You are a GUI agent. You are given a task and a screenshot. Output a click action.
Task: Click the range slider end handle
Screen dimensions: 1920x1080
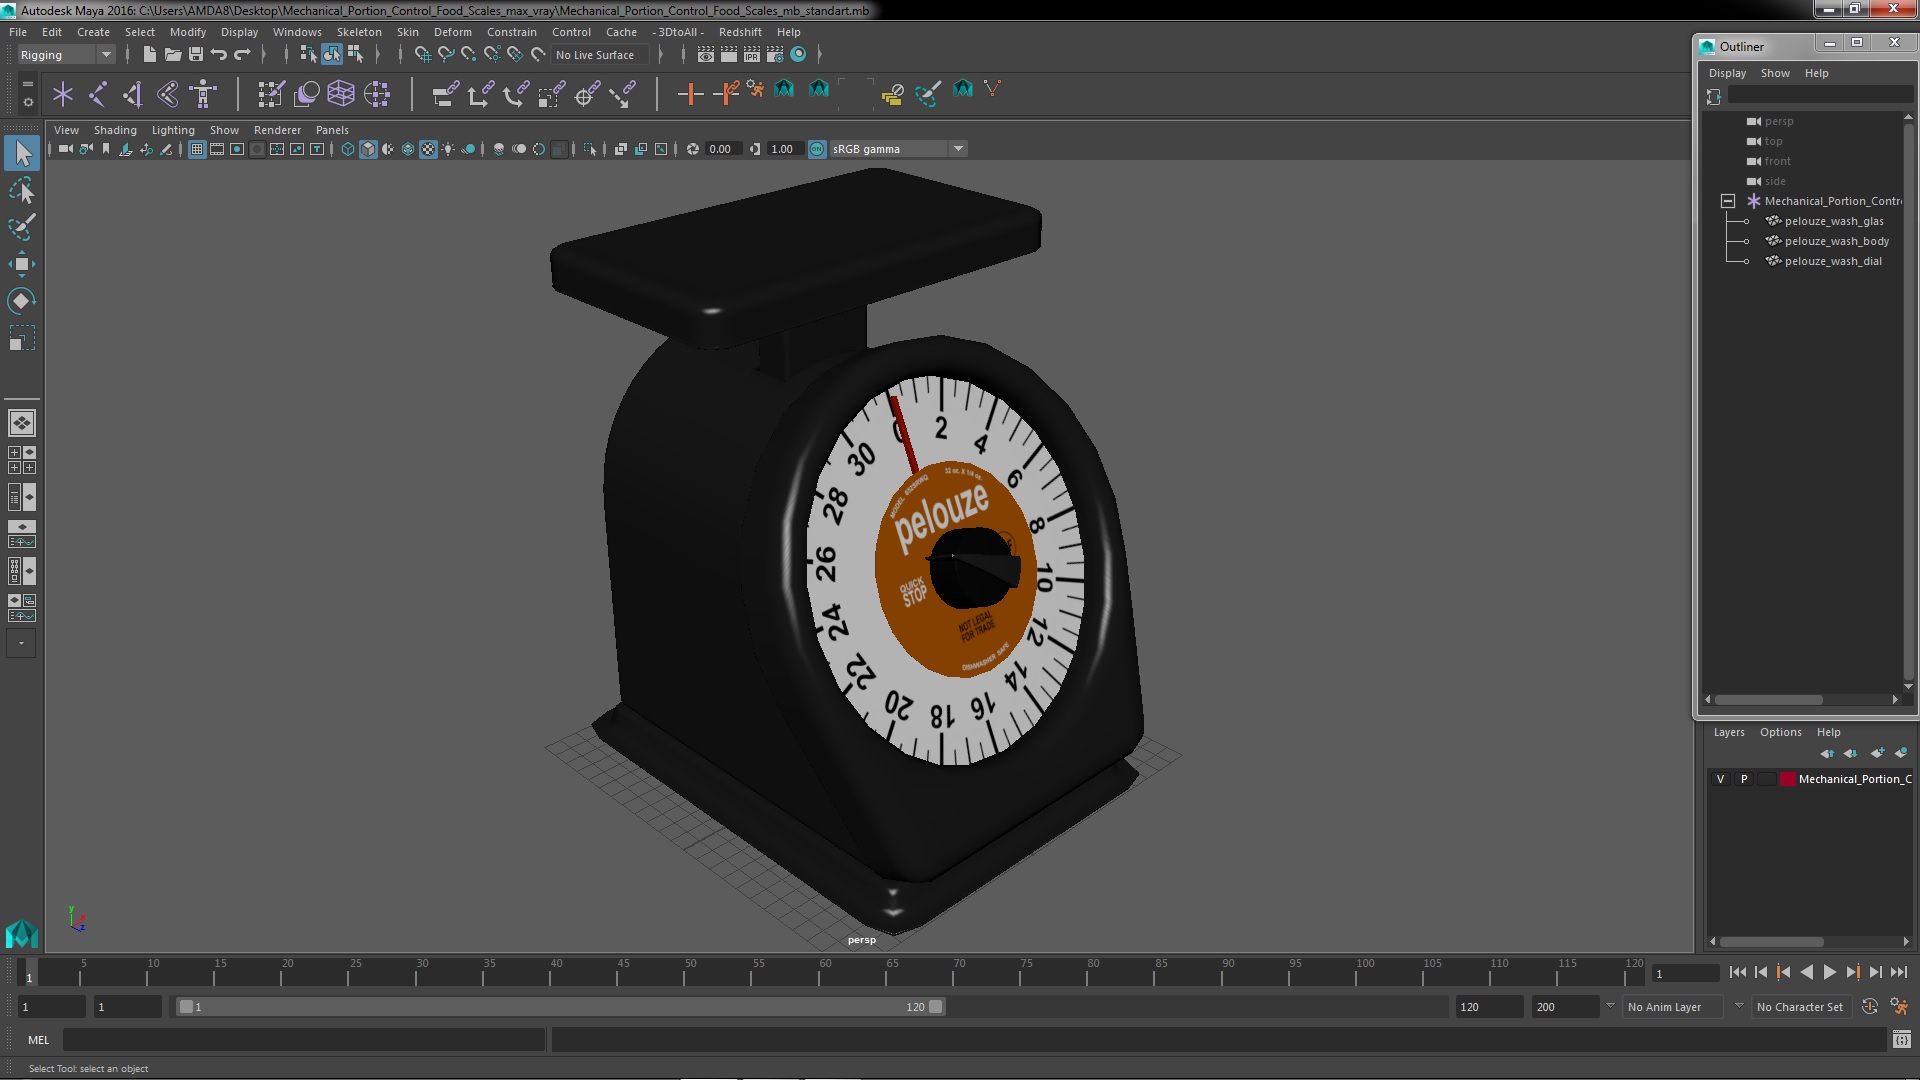click(936, 1007)
